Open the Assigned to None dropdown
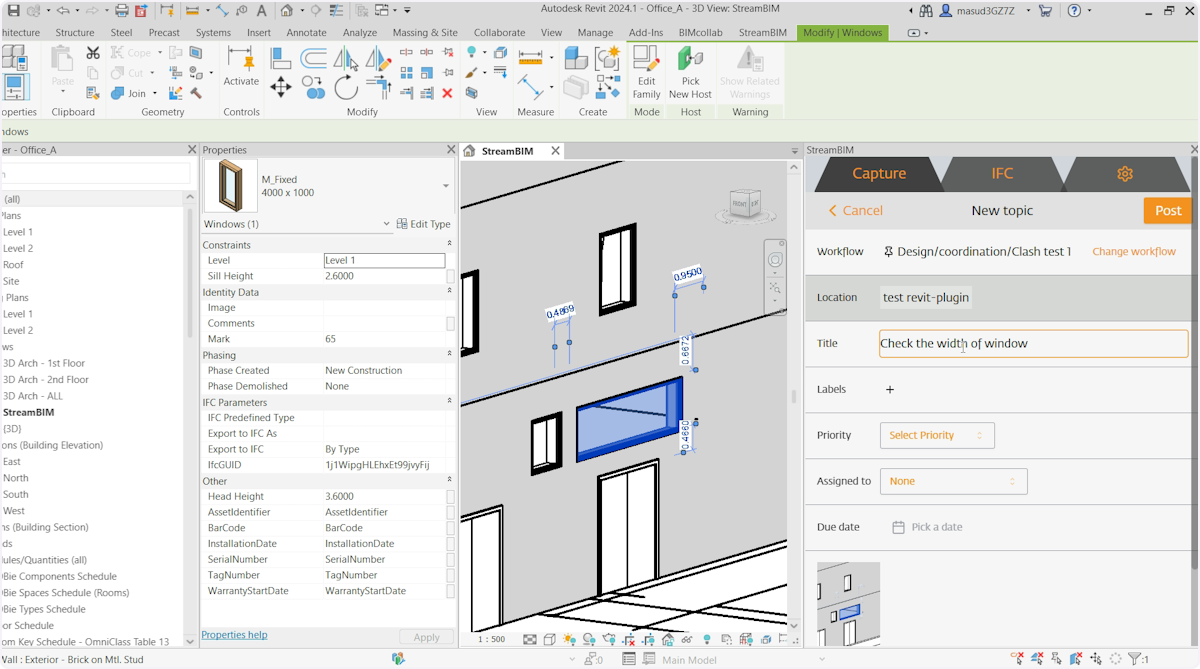Image resolution: width=1200 pixels, height=669 pixels. [953, 481]
